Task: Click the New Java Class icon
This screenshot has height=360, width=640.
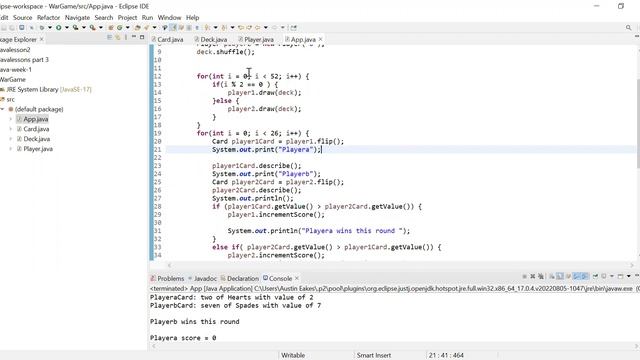Action: pyautogui.click(x=120, y=28)
